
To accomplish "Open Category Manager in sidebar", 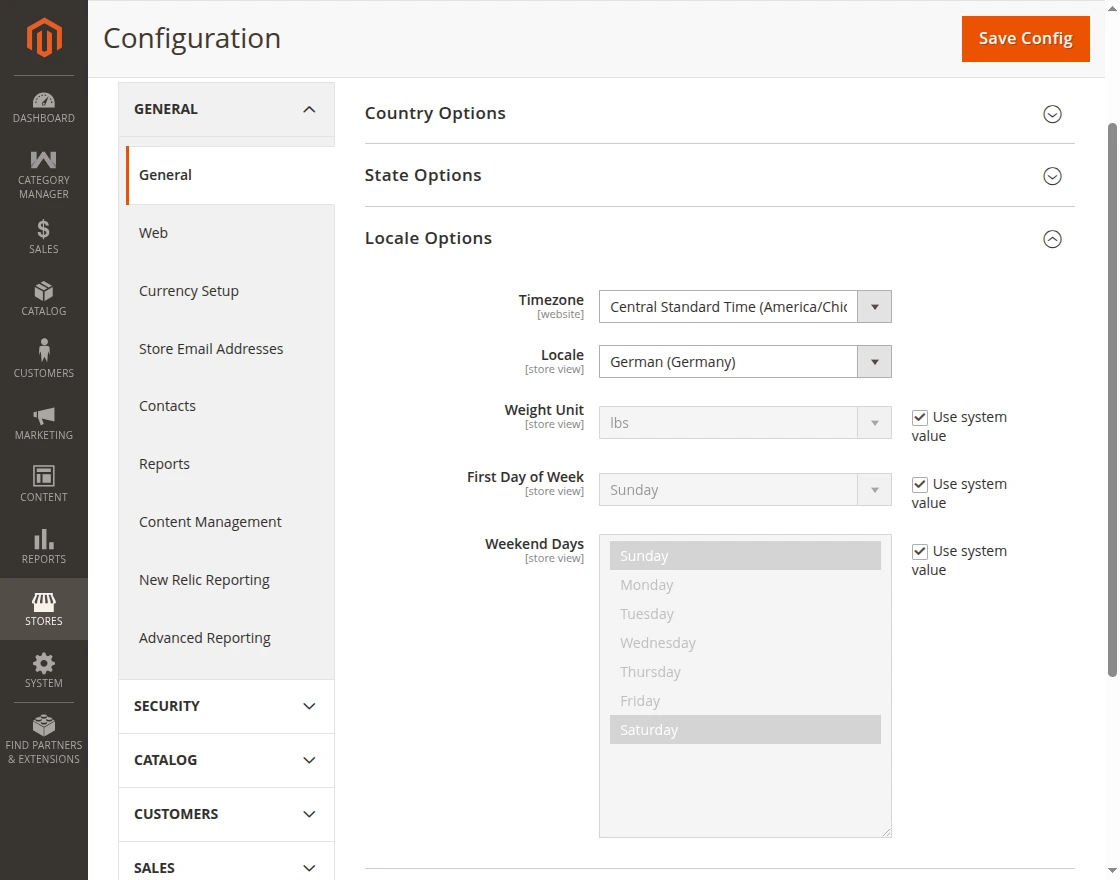I will point(44,175).
